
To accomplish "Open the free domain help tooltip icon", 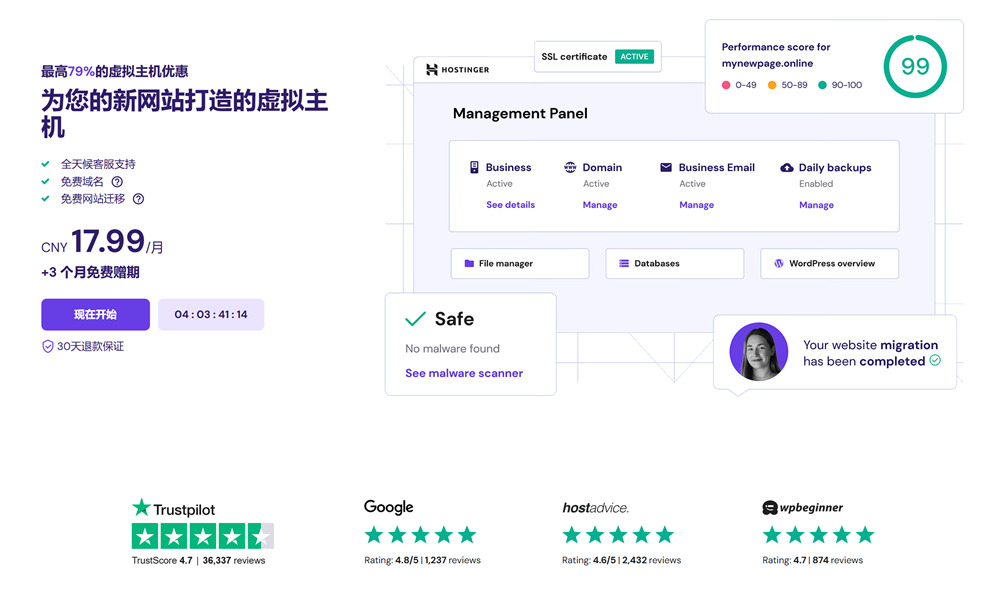I will click(117, 182).
